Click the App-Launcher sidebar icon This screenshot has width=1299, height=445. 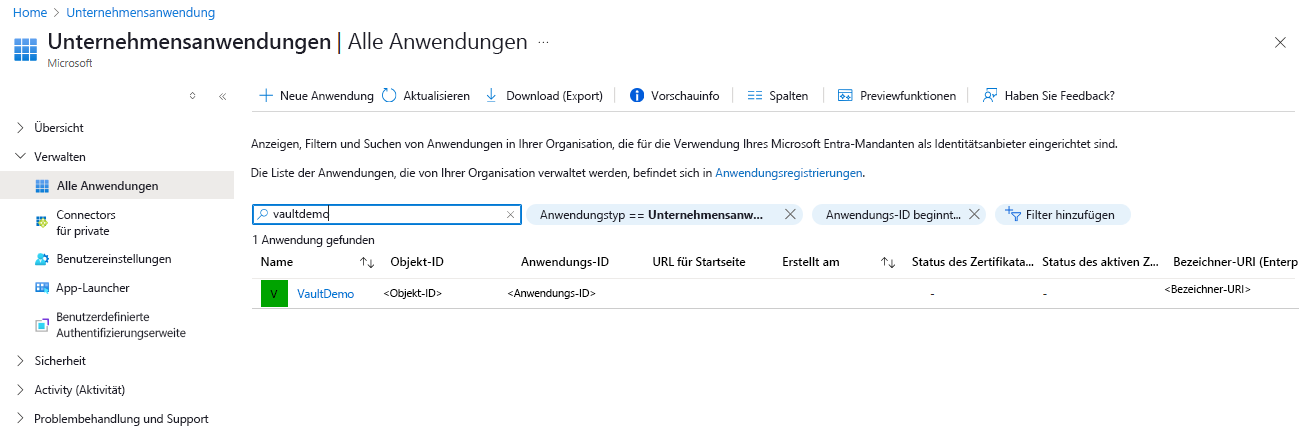42,288
